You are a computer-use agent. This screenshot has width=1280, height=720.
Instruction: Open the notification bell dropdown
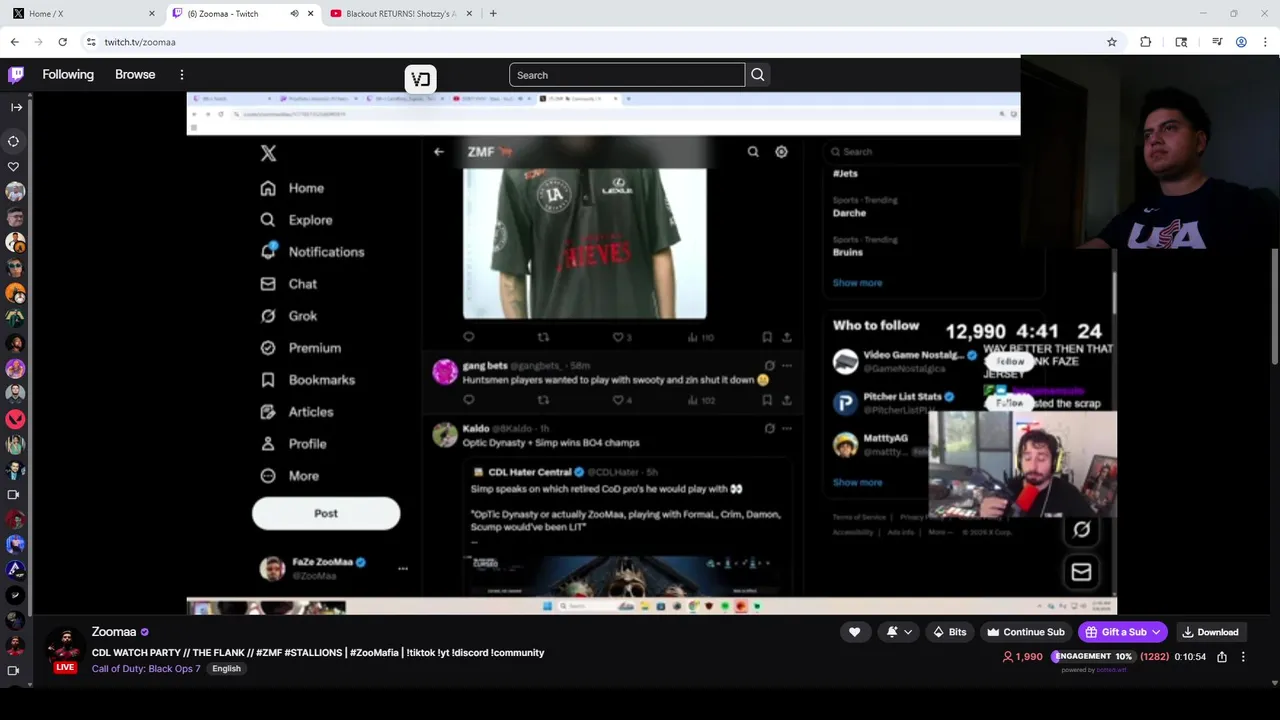click(x=900, y=632)
